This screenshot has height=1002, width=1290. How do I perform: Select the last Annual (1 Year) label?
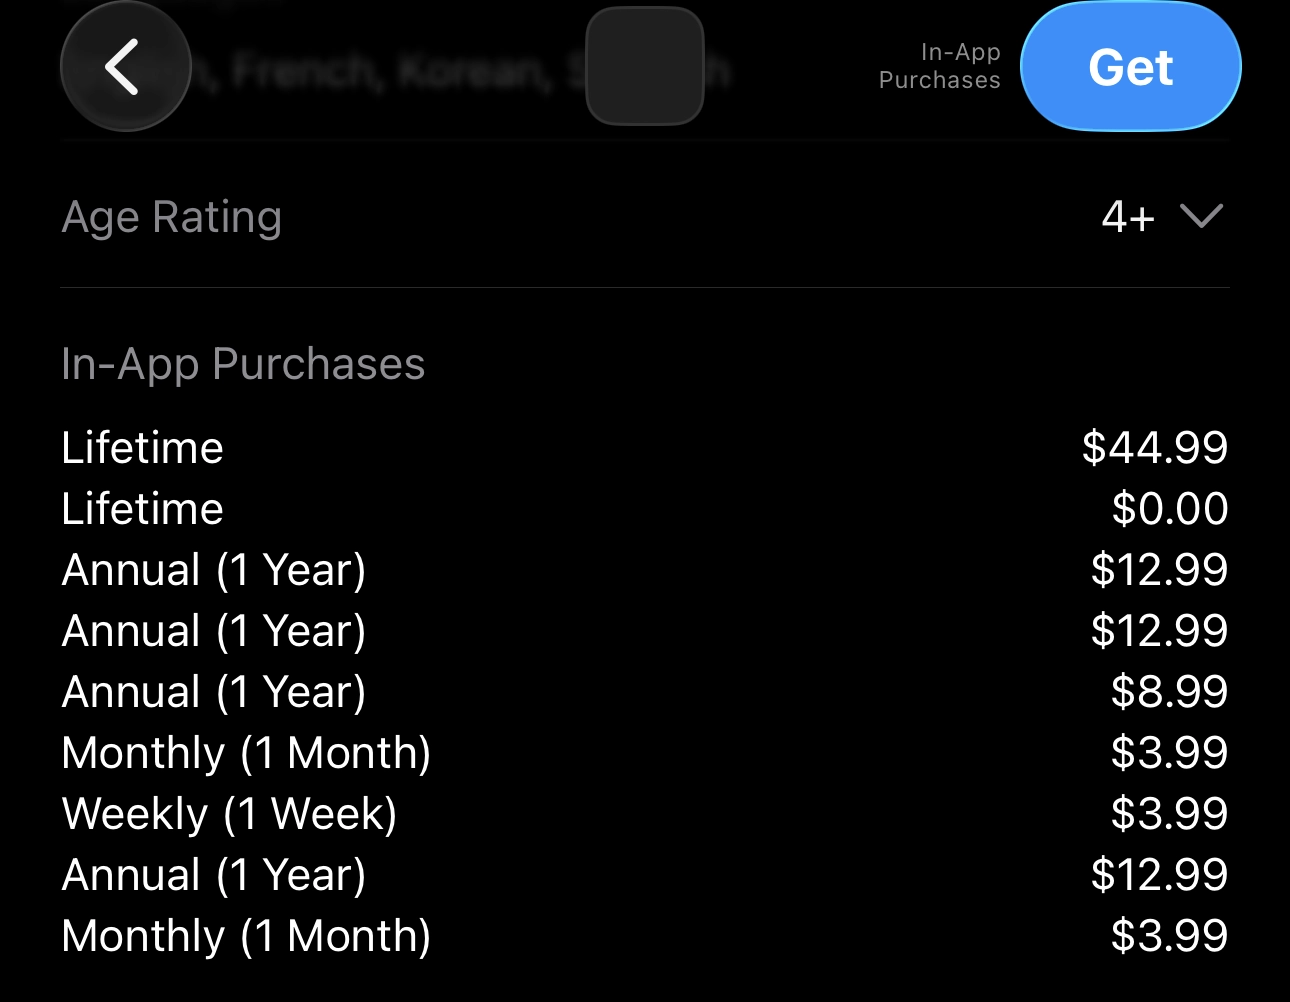coord(214,875)
